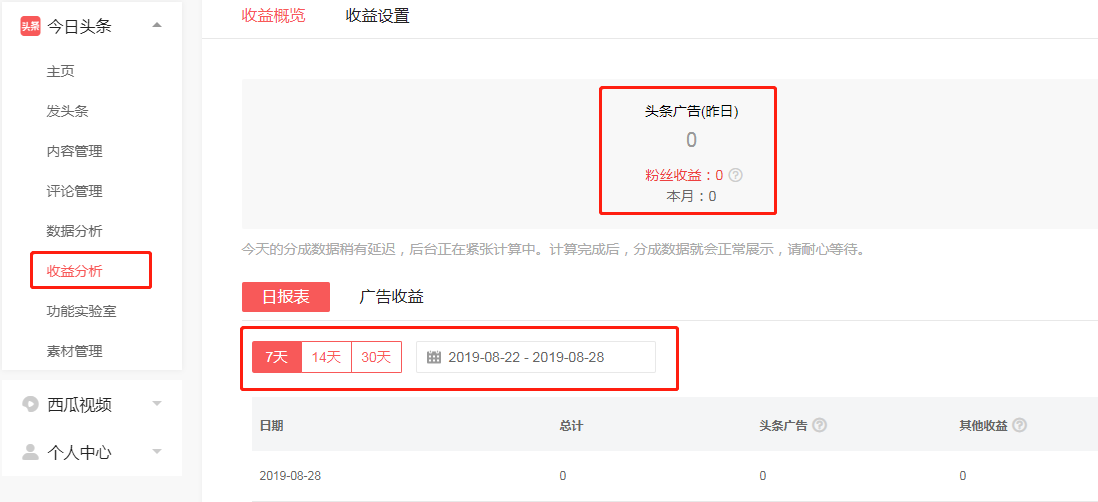Select the 7天 range option
This screenshot has width=1098, height=502.
276,357
